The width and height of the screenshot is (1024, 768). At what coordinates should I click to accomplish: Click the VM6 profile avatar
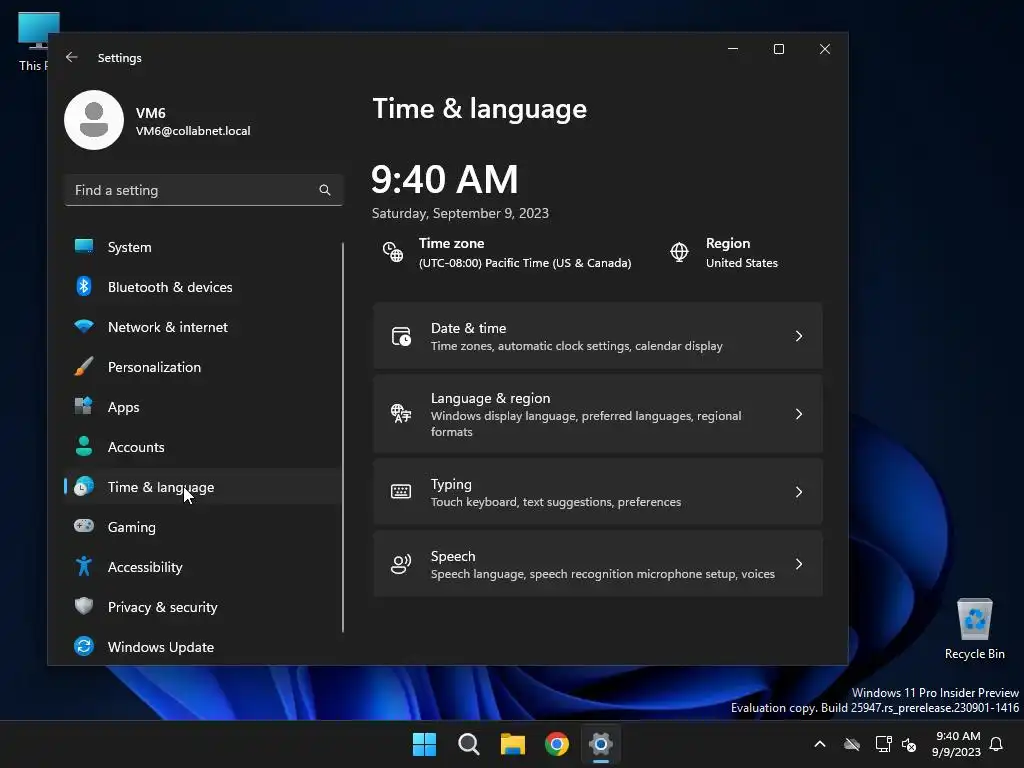[94, 120]
